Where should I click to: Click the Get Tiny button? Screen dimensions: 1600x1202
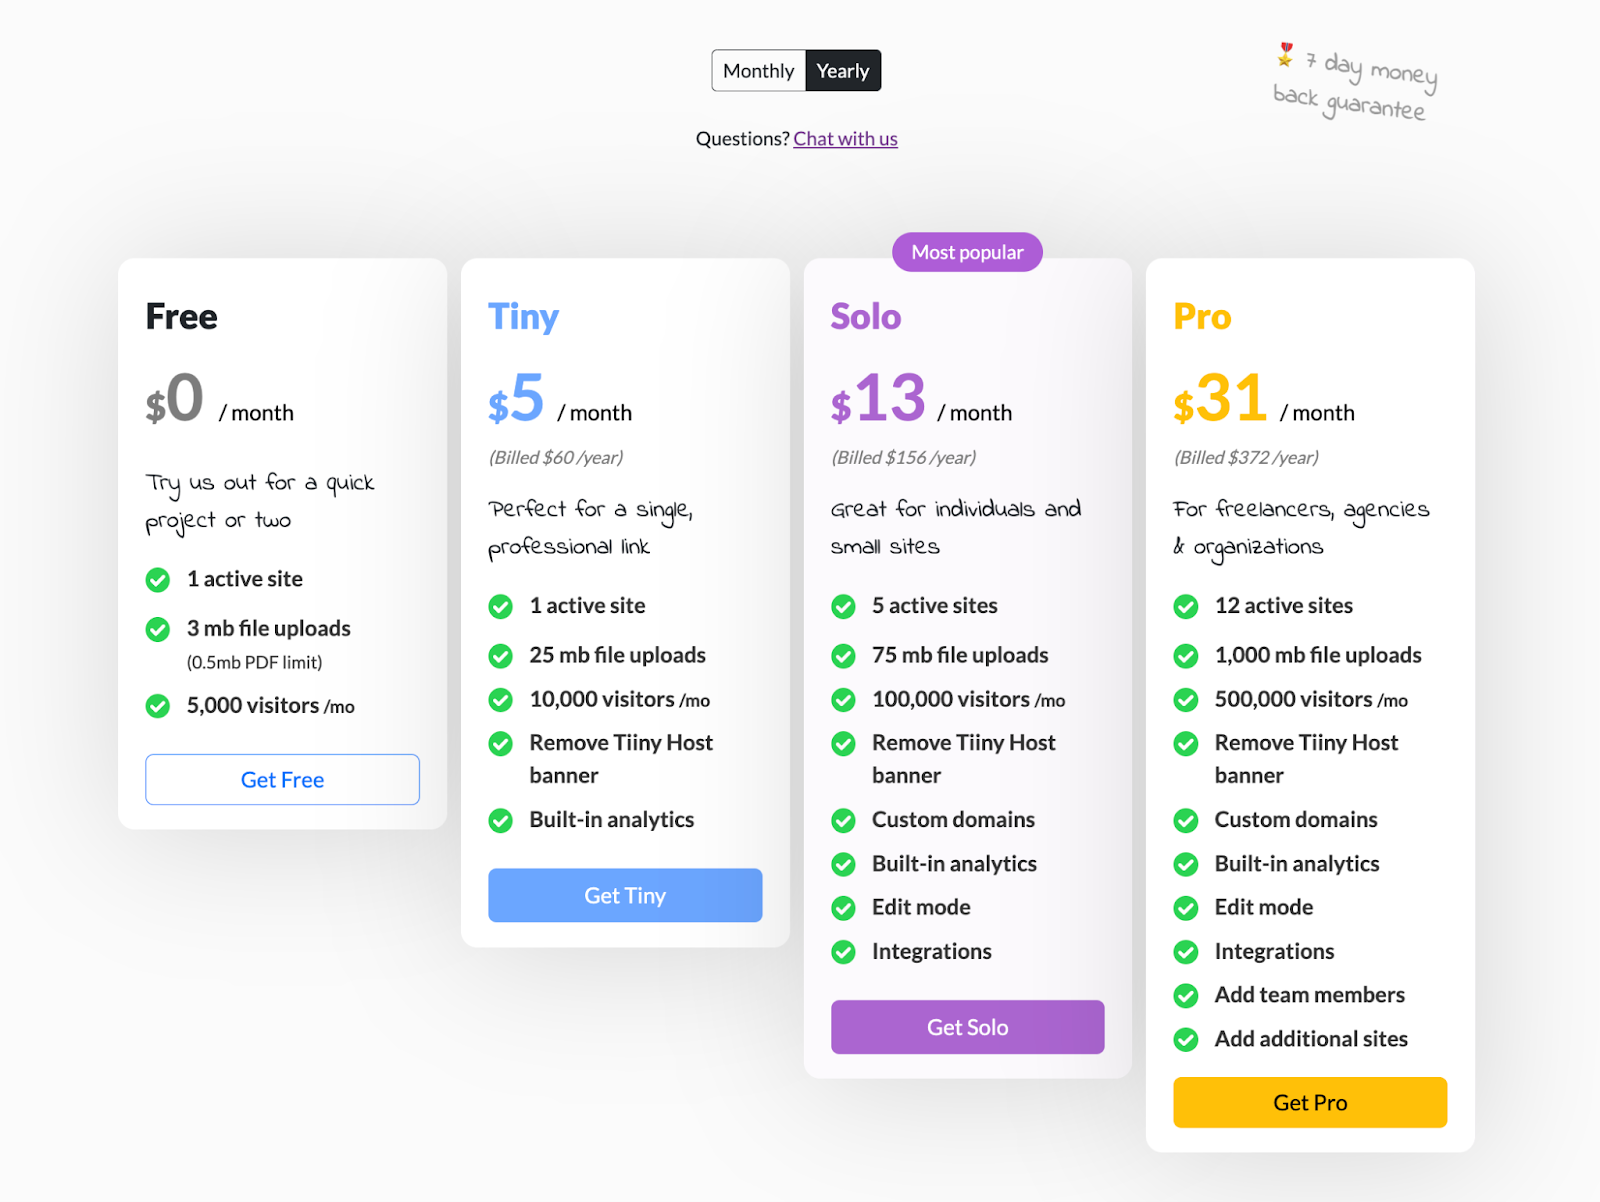(x=625, y=895)
